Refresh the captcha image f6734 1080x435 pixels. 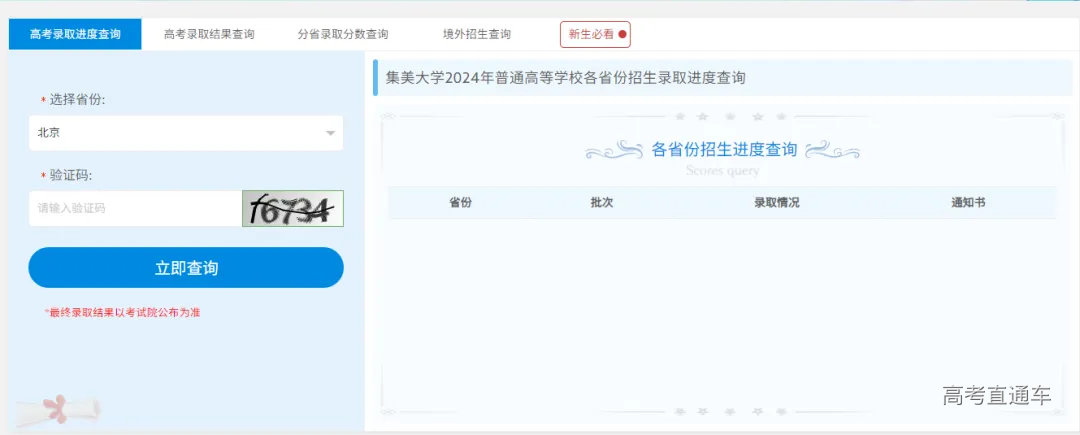[x=293, y=209]
